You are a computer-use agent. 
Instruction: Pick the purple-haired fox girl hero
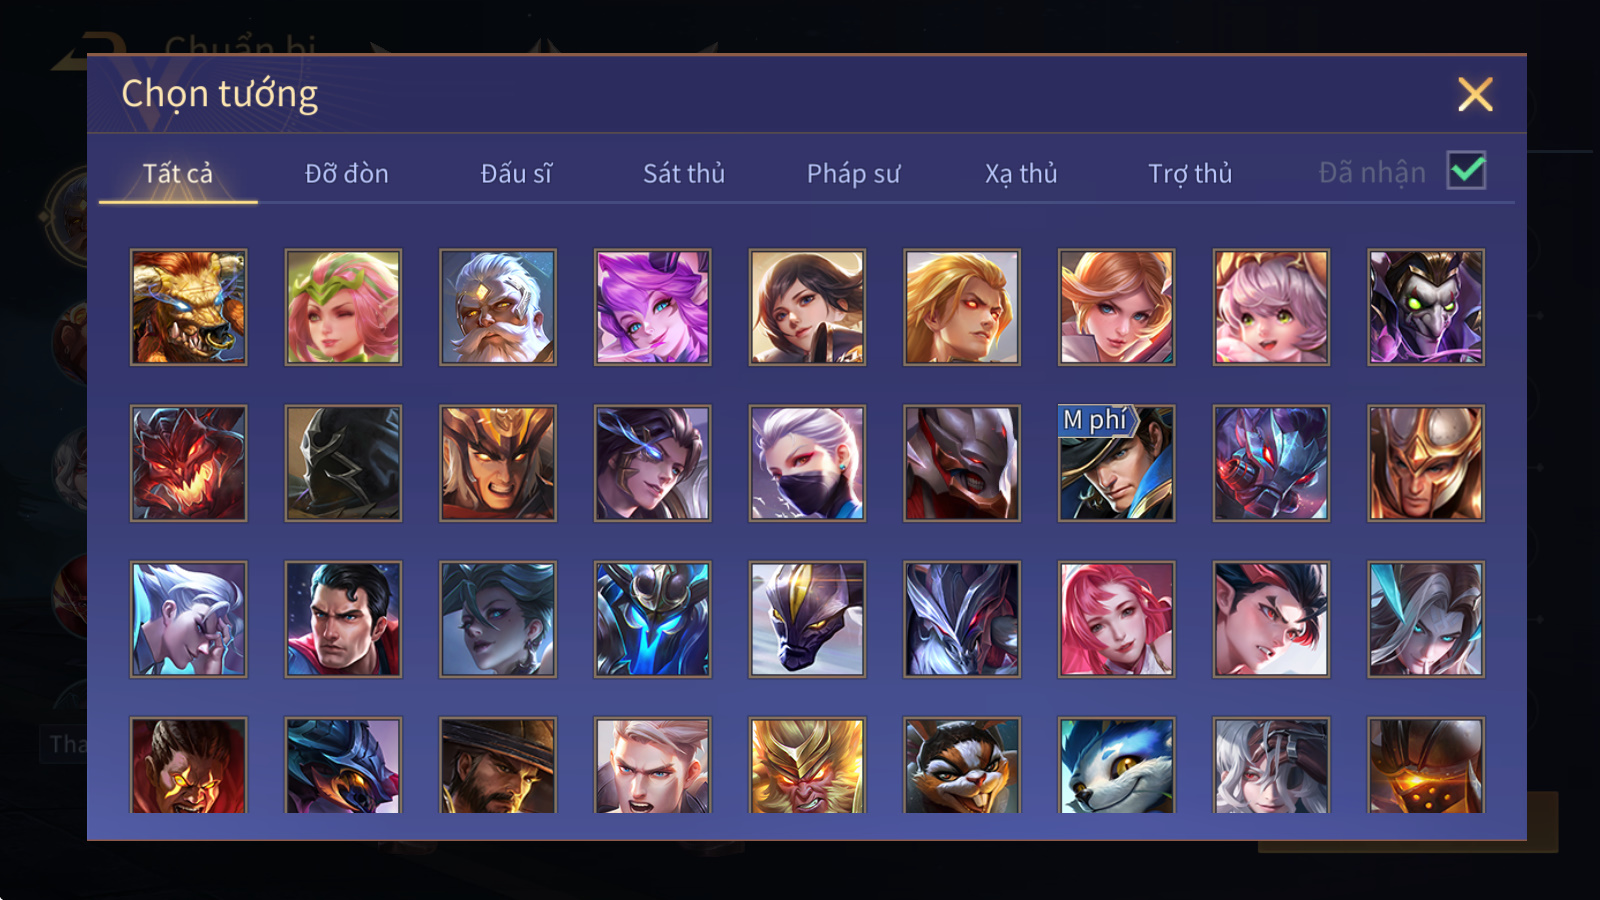click(652, 307)
